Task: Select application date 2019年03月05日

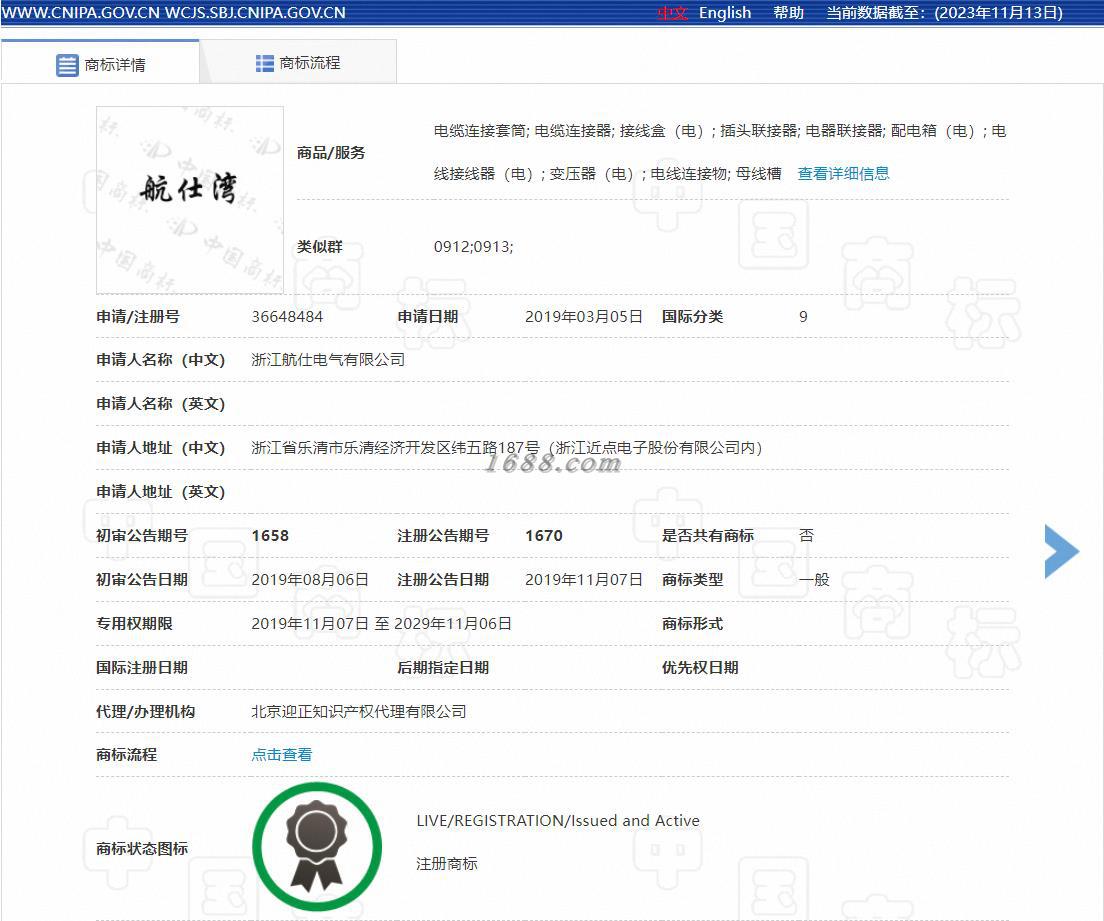Action: click(584, 317)
